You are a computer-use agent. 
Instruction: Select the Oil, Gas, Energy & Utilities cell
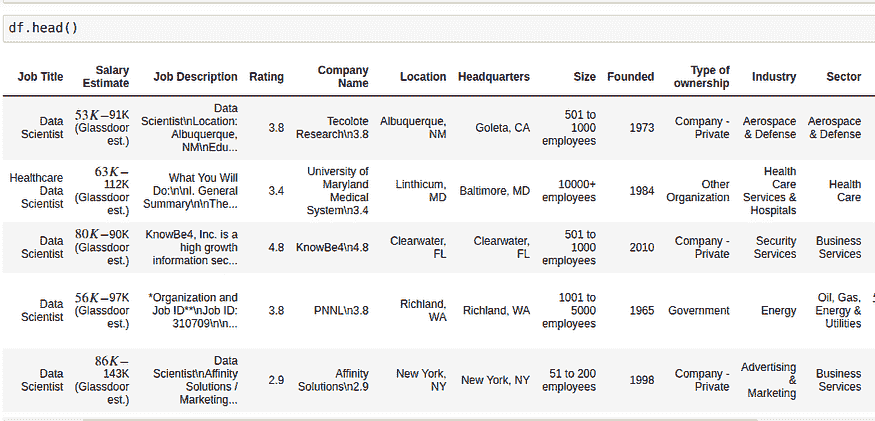pos(837,311)
